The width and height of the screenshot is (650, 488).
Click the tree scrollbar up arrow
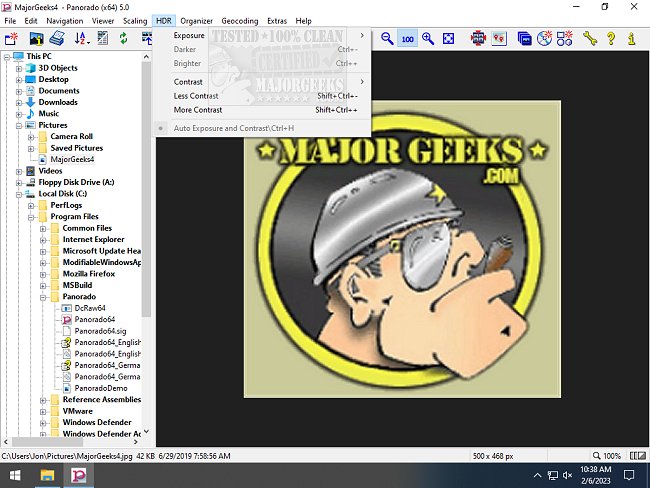click(x=146, y=56)
